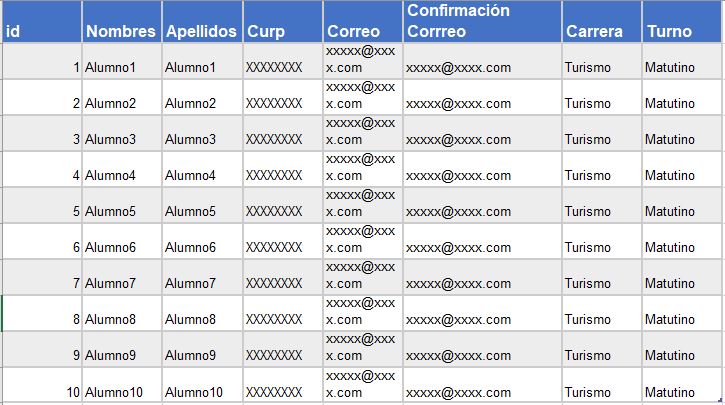
Task: Select the Carrera column header
Action: (600, 31)
